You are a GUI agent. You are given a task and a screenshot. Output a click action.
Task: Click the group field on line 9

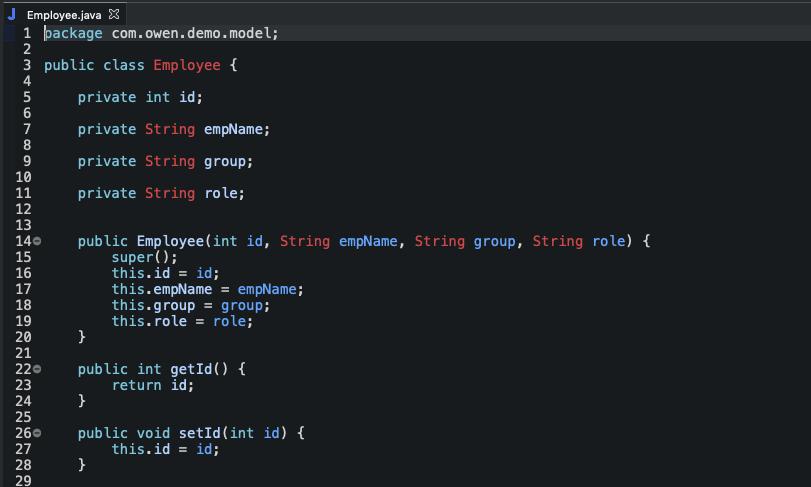(x=224, y=161)
